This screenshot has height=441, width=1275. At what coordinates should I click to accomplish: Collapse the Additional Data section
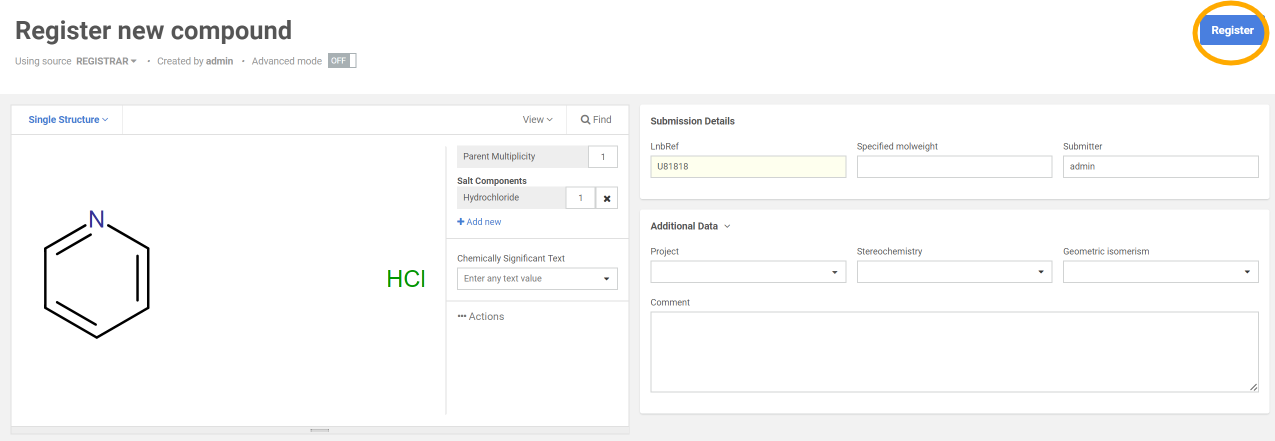[690, 226]
